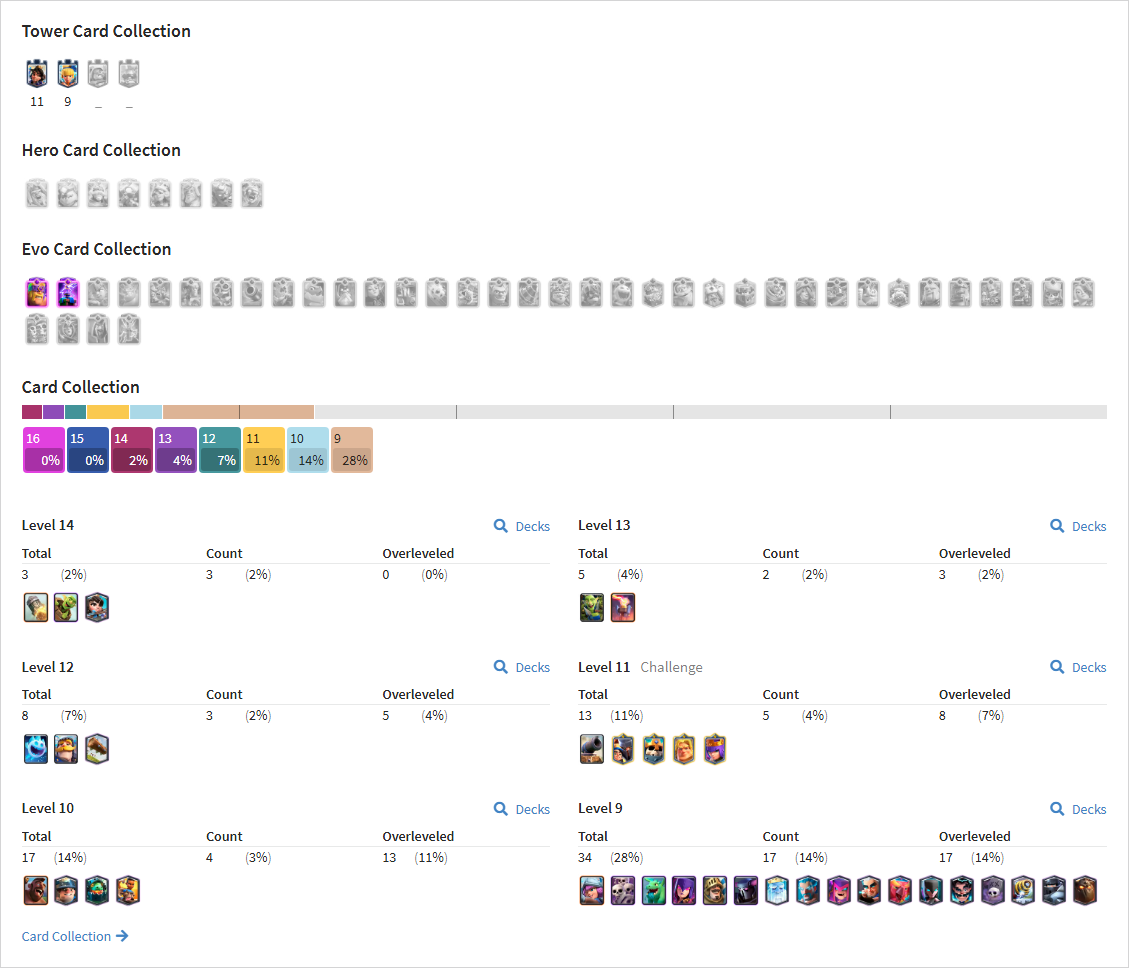1129x968 pixels.
Task: Open the first unlocked Evo card
Action: click(x=37, y=292)
